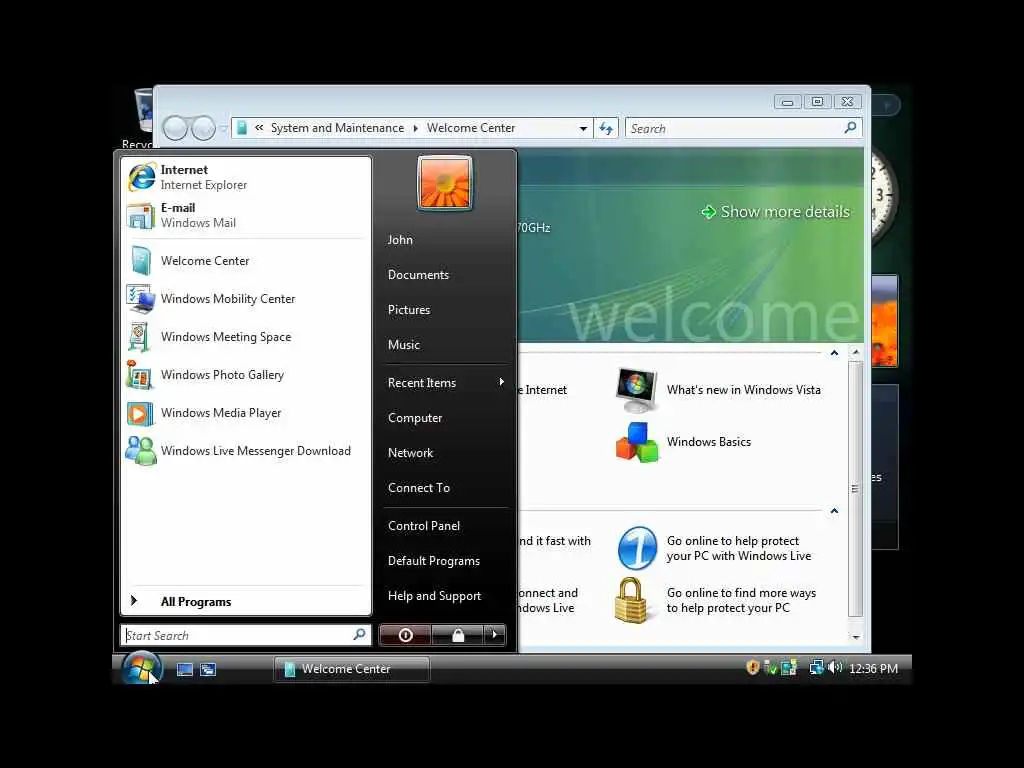Open What's new in Windows Vista

[744, 390]
